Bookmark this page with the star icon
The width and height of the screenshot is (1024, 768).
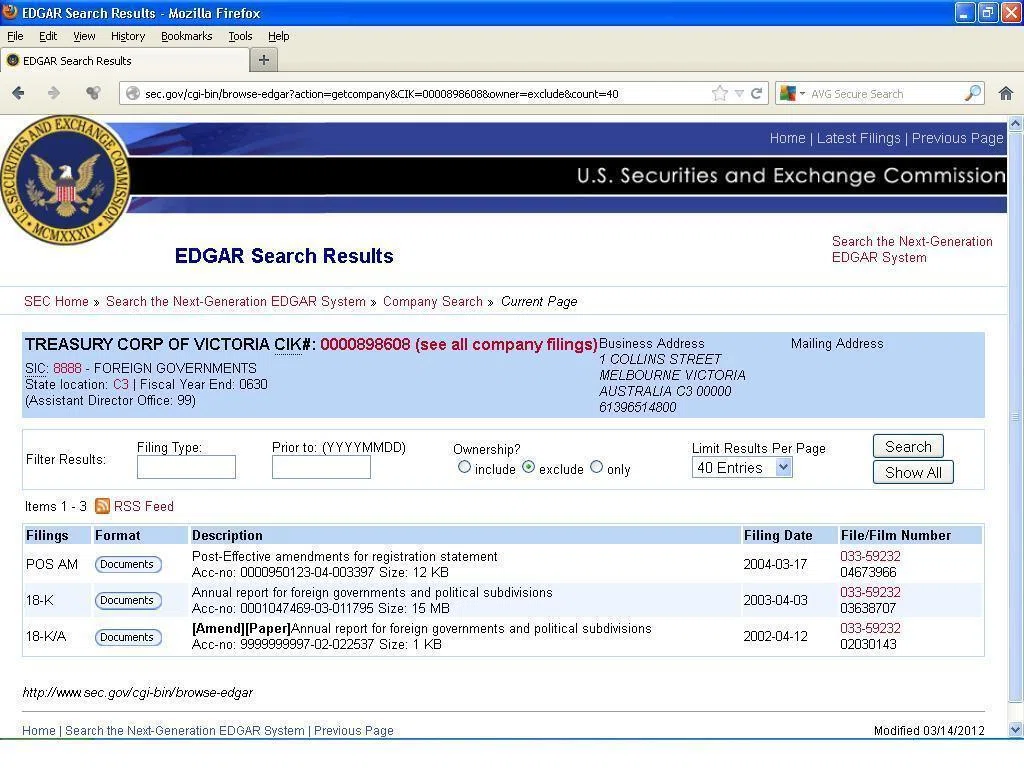pos(720,93)
